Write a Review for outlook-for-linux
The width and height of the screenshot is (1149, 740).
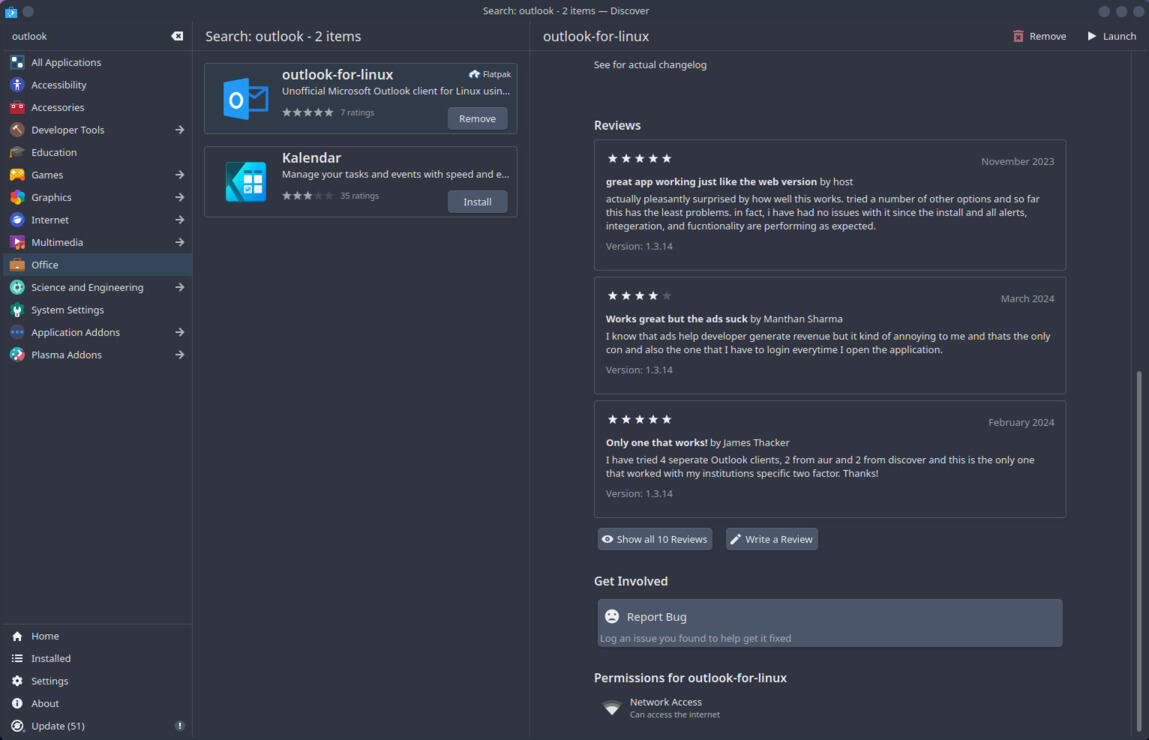tap(772, 539)
